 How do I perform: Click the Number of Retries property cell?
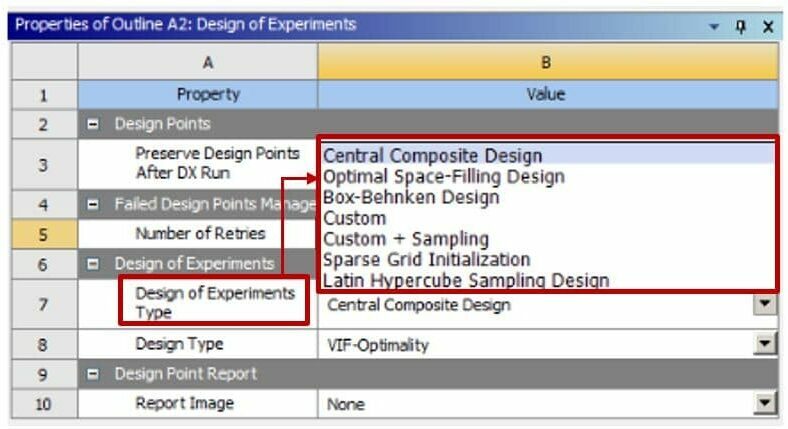click(199, 234)
